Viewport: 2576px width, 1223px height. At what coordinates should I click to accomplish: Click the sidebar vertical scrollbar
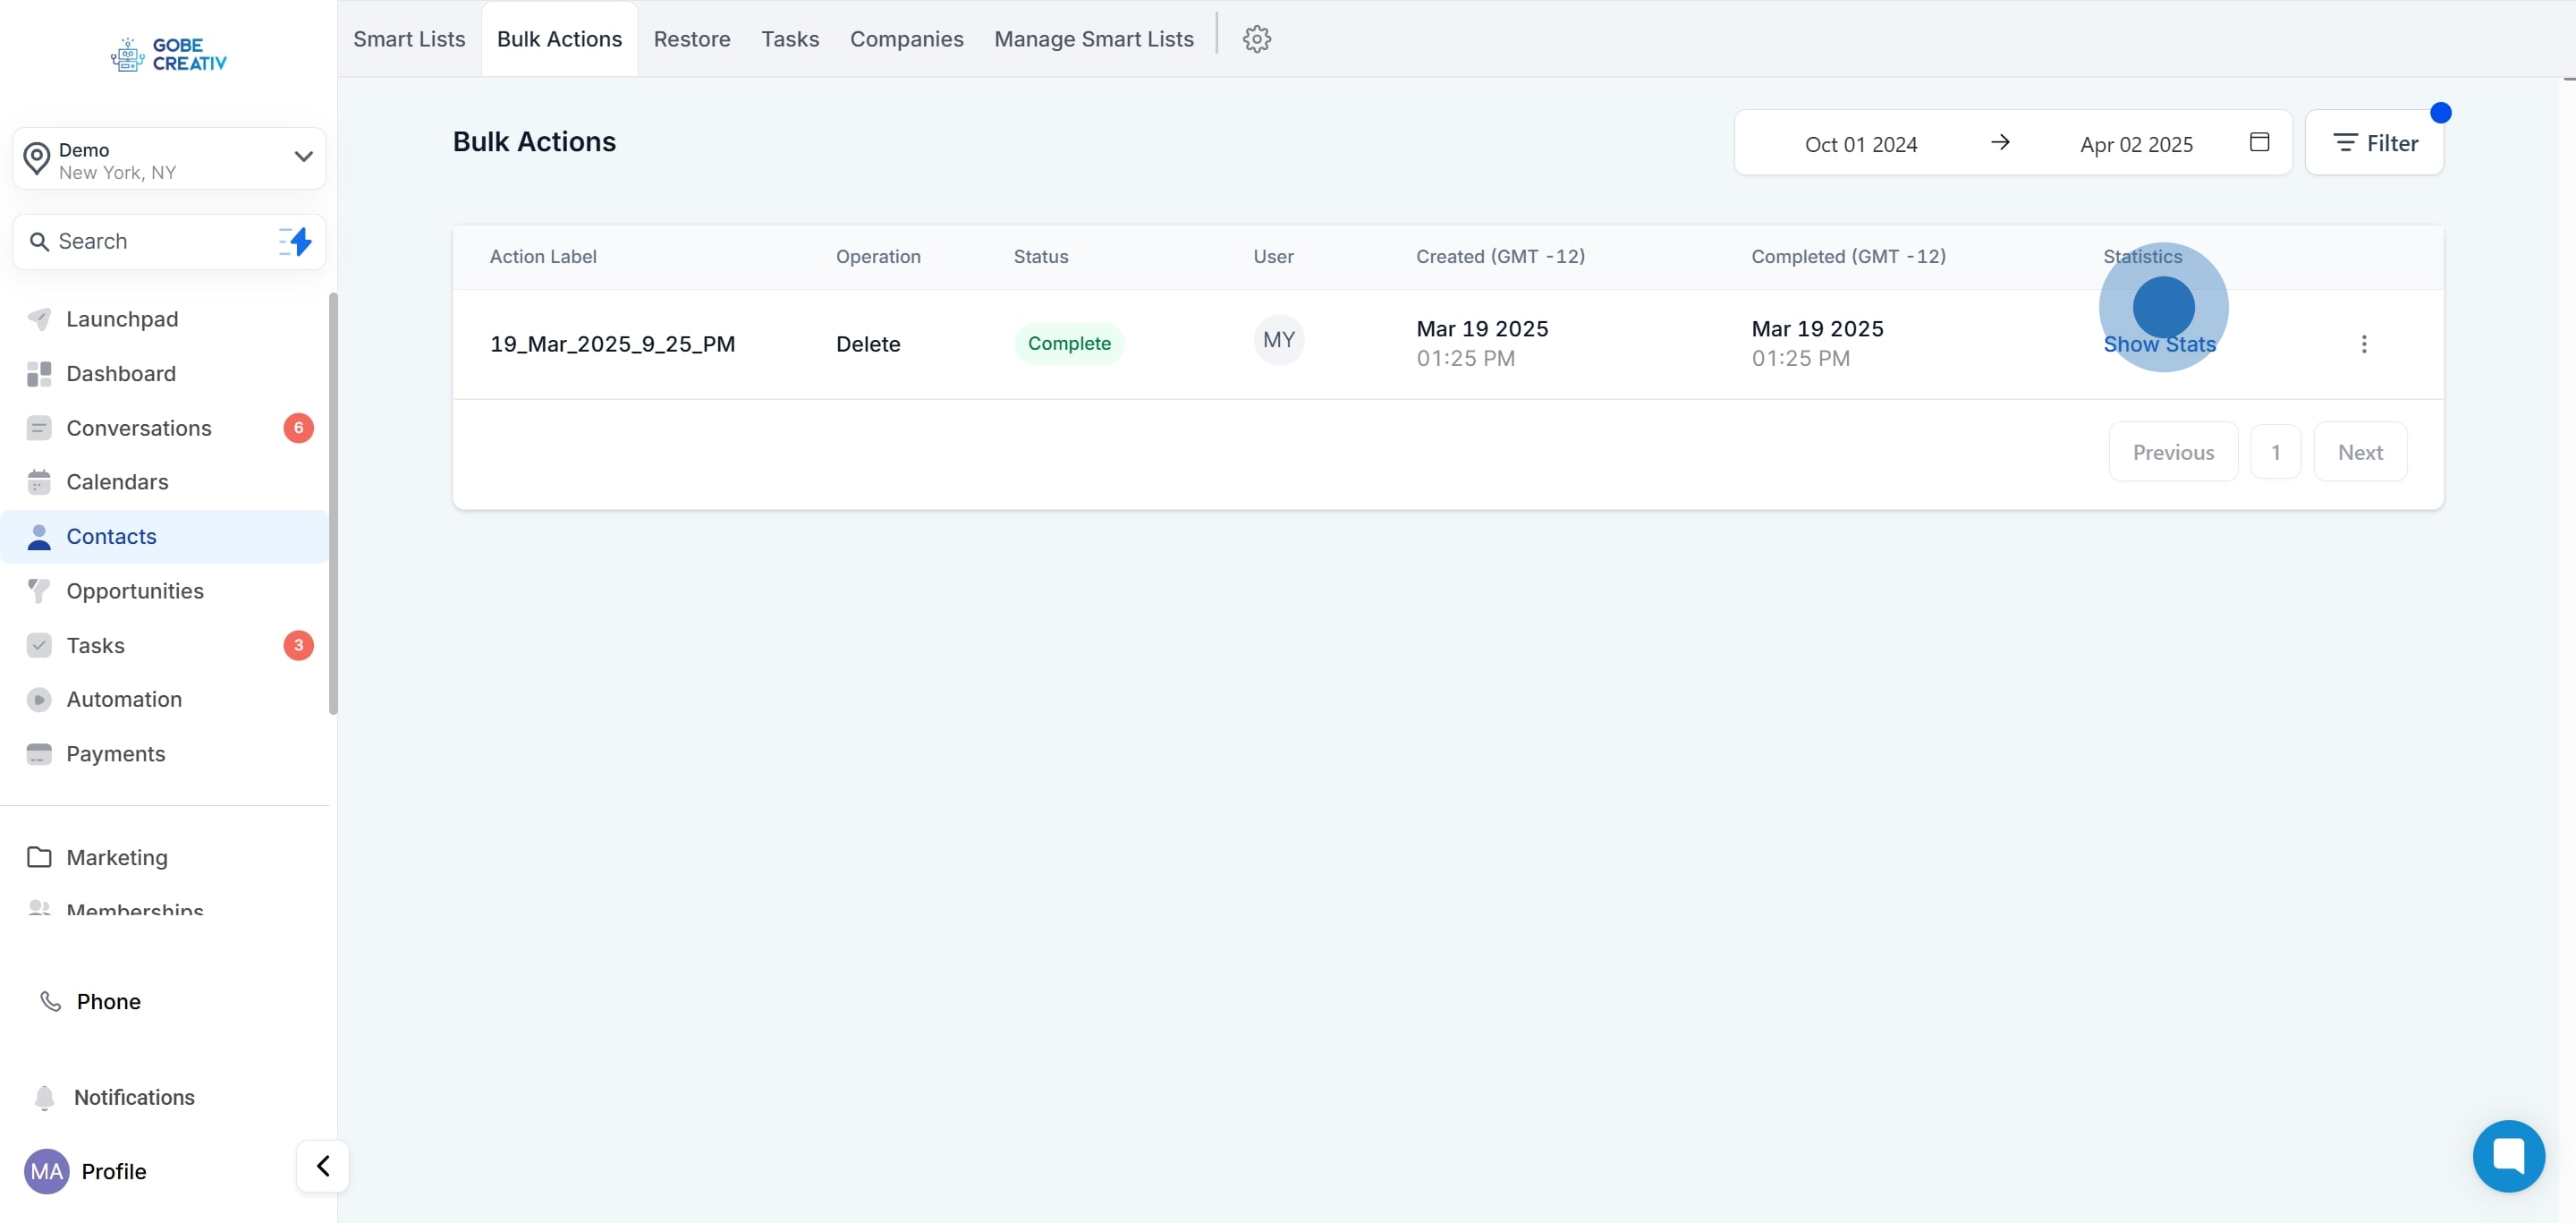333,503
